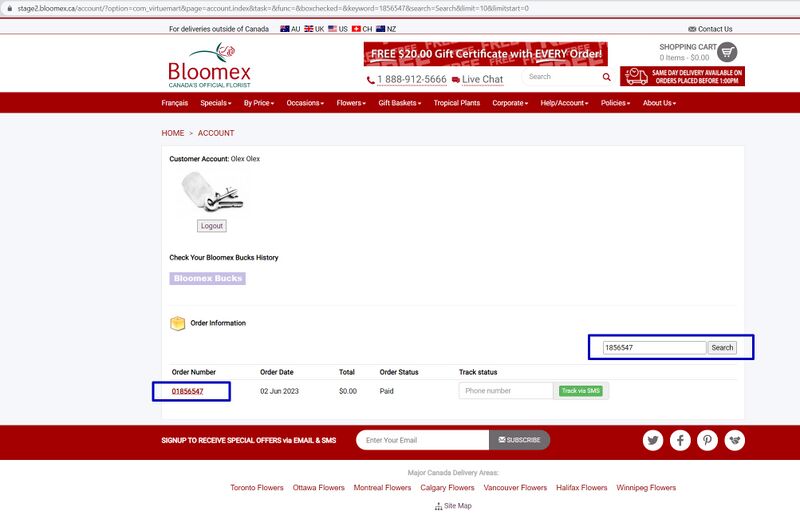Expand the About Us dropdown menu
This screenshot has height=515, width=800.
(x=659, y=103)
